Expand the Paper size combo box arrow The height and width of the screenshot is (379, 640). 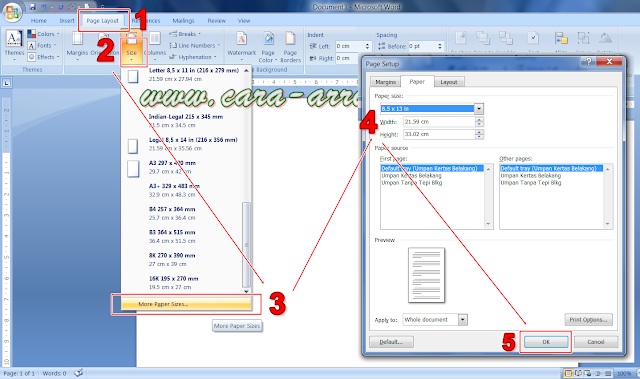point(479,109)
